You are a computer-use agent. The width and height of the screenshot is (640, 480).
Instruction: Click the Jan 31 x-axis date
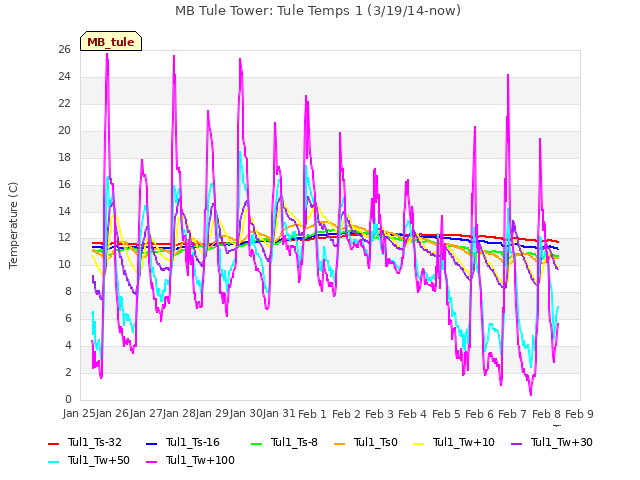pos(279,413)
